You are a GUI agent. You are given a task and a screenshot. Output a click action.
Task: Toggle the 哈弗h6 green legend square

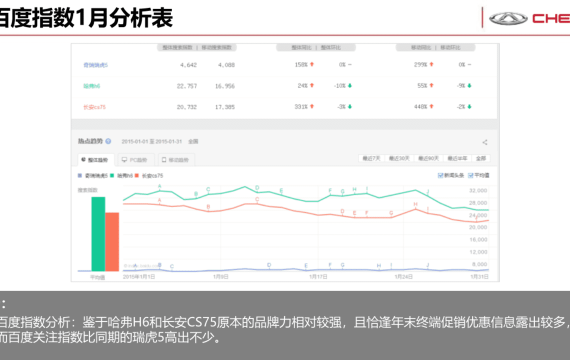tap(112, 176)
